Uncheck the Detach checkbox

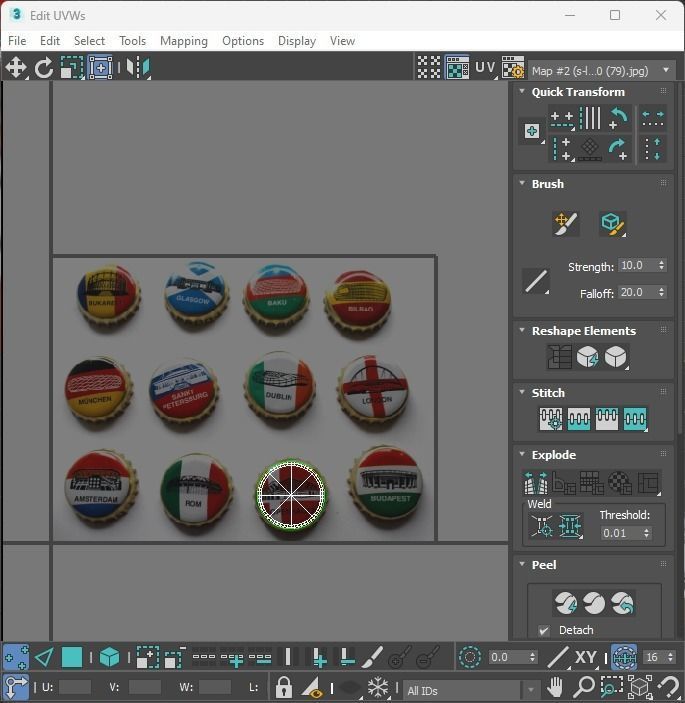tap(543, 630)
